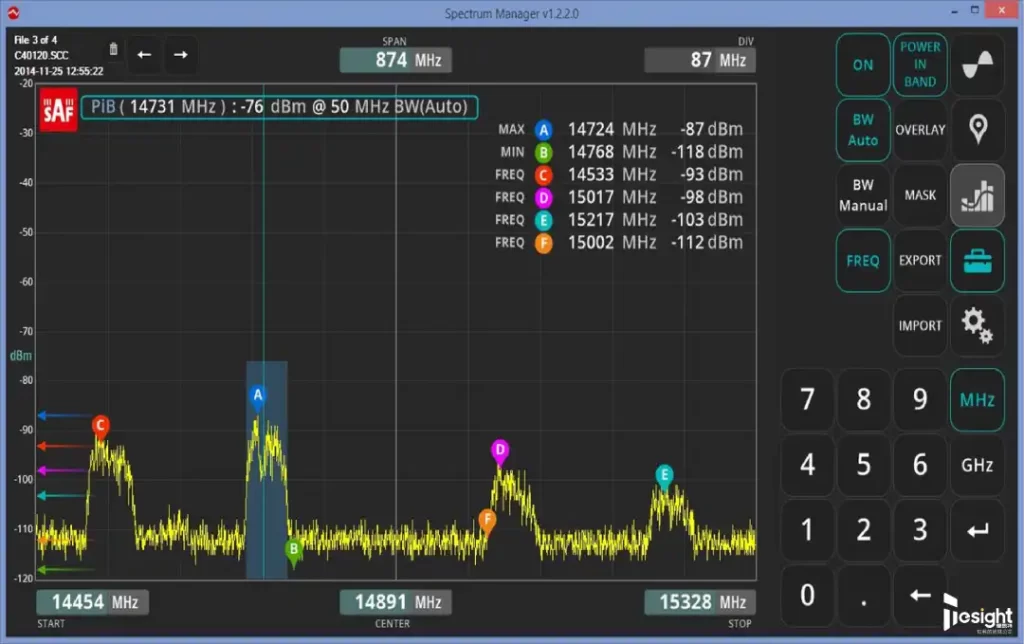
Task: Toggle the bar chart markers icon
Action: pyautogui.click(x=977, y=195)
